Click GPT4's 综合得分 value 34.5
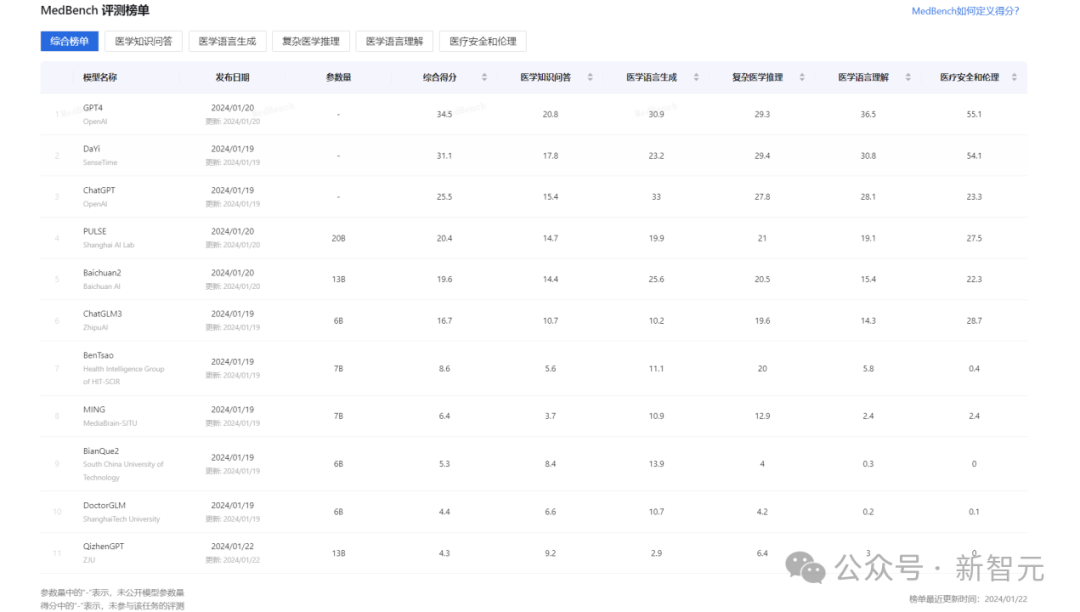The width and height of the screenshot is (1080, 612). [444, 114]
